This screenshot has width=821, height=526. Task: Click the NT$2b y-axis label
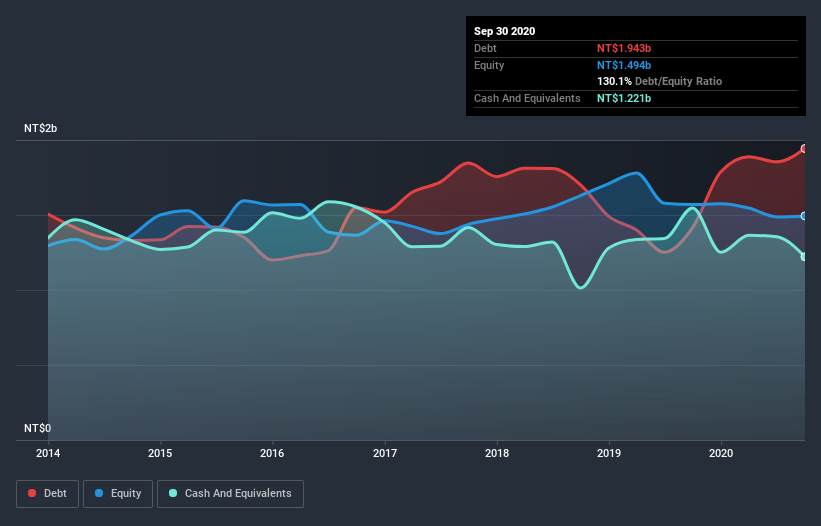[x=40, y=128]
